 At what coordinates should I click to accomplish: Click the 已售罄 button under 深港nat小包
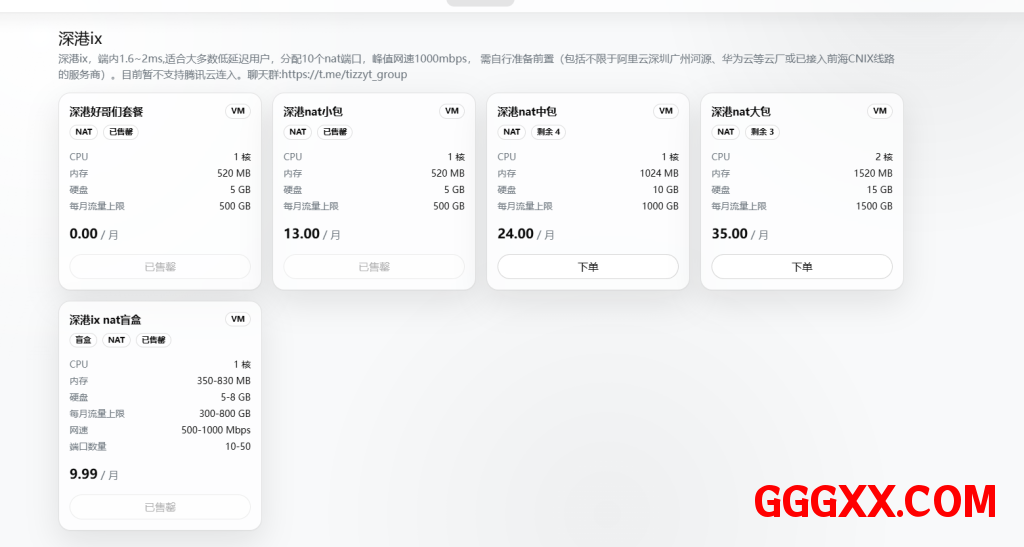click(373, 267)
